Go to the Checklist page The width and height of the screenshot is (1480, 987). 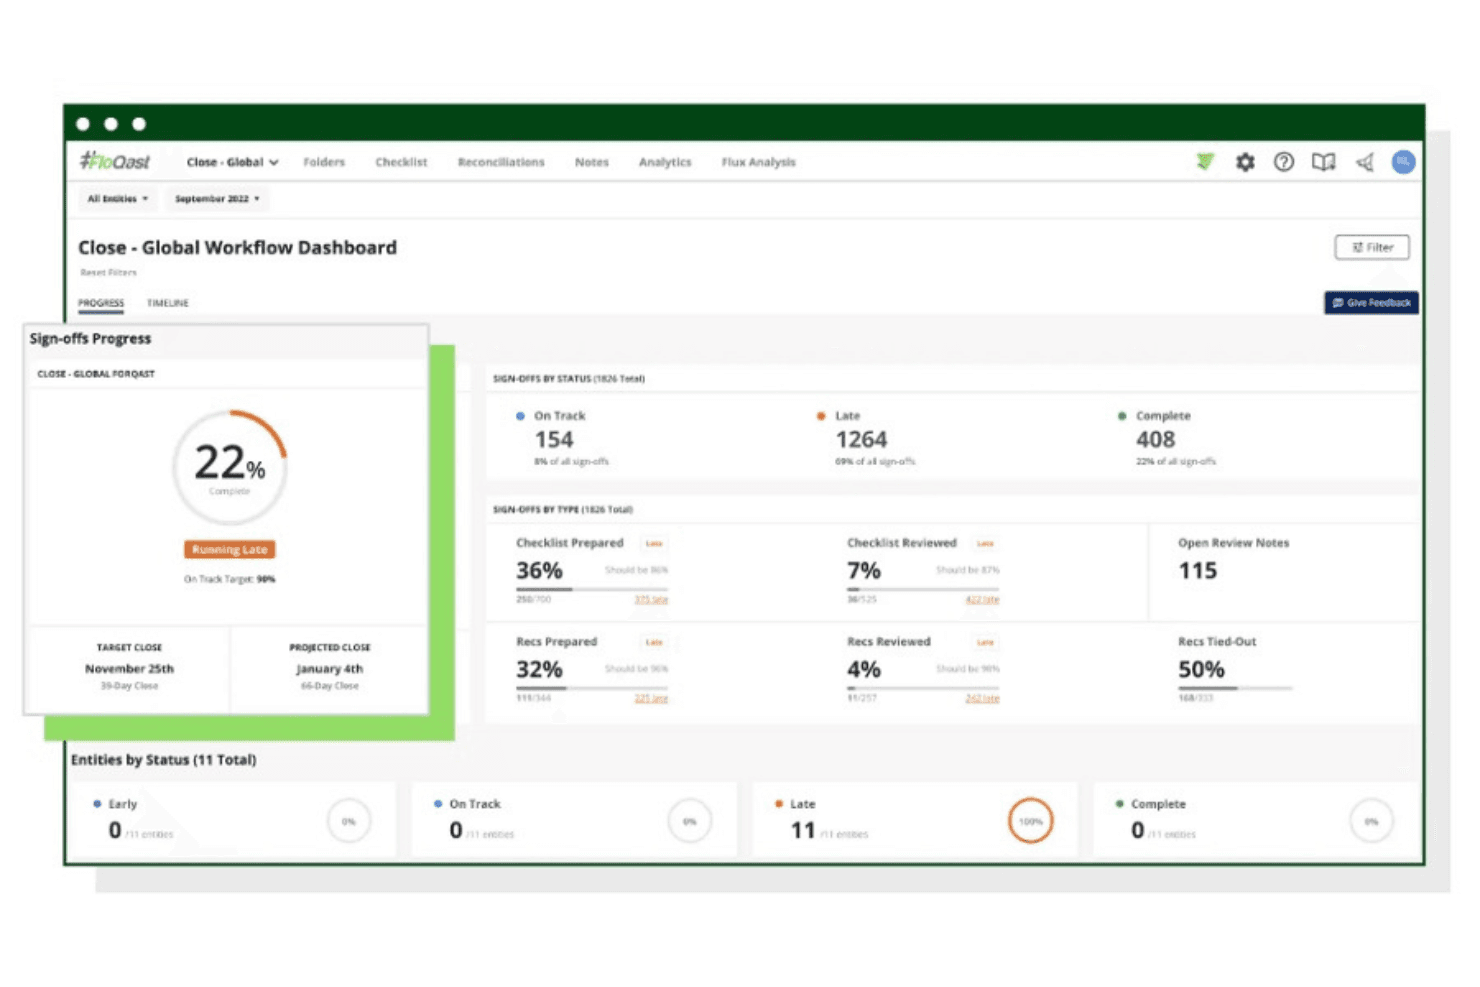coord(401,162)
